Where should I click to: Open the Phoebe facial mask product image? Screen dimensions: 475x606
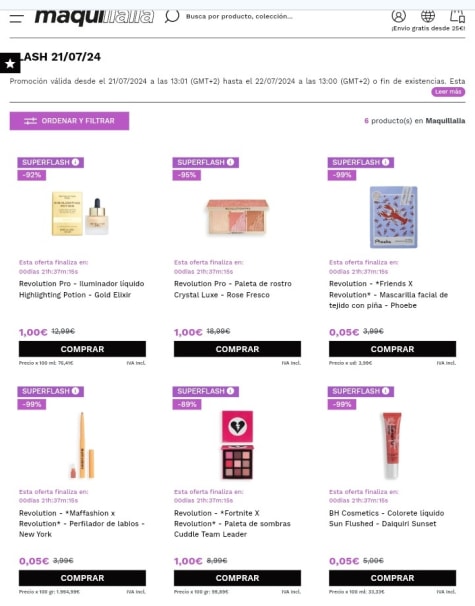393,217
